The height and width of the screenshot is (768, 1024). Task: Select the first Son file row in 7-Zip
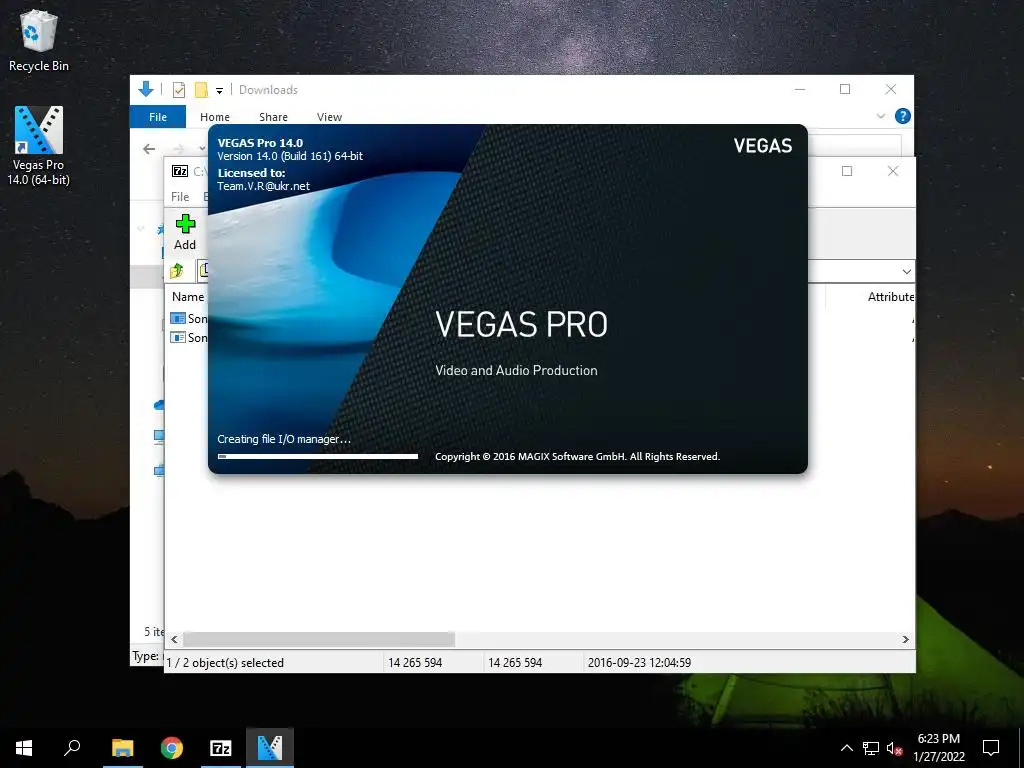189,318
